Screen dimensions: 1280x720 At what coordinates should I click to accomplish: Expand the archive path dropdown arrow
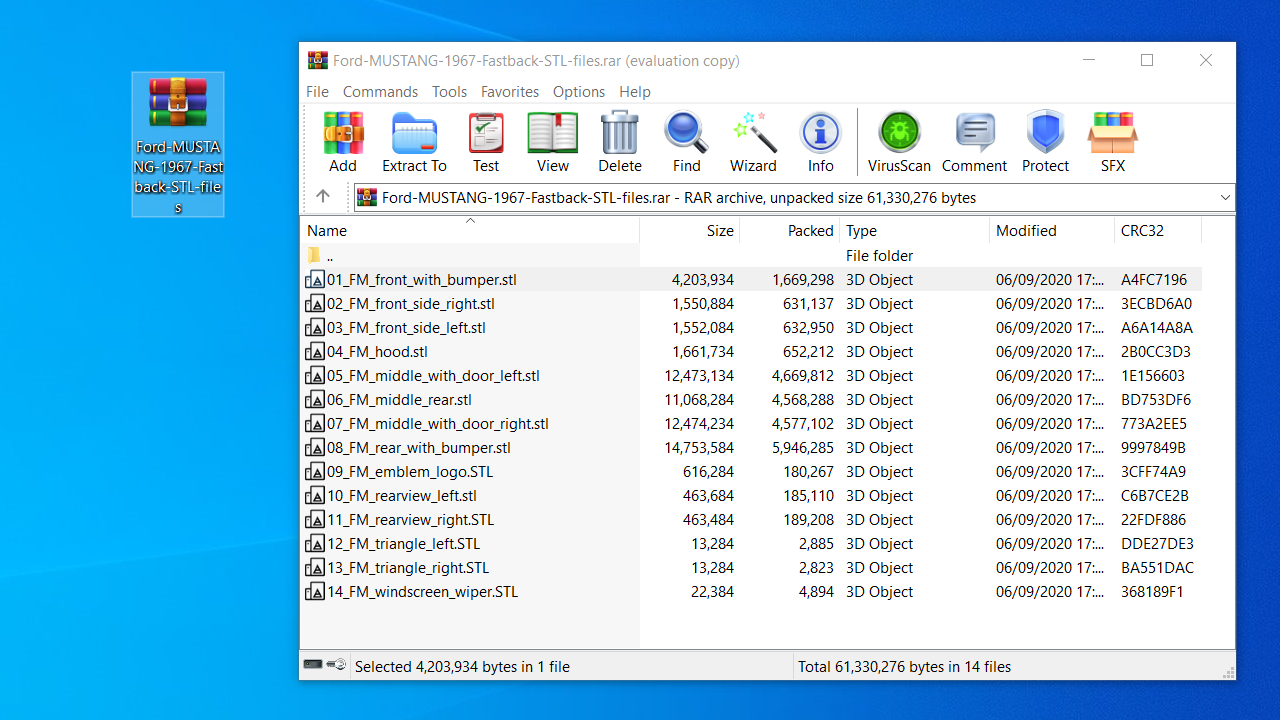1225,197
